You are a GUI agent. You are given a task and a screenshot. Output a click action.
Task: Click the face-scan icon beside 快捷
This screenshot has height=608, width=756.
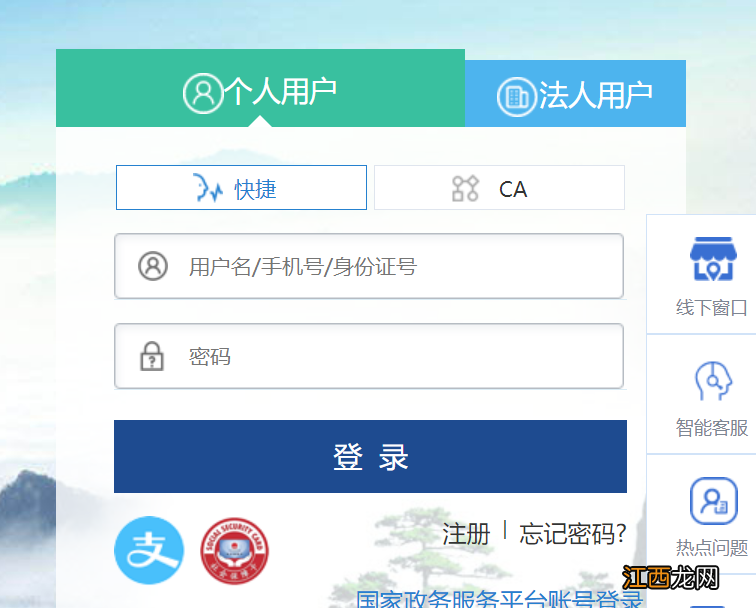coord(208,188)
